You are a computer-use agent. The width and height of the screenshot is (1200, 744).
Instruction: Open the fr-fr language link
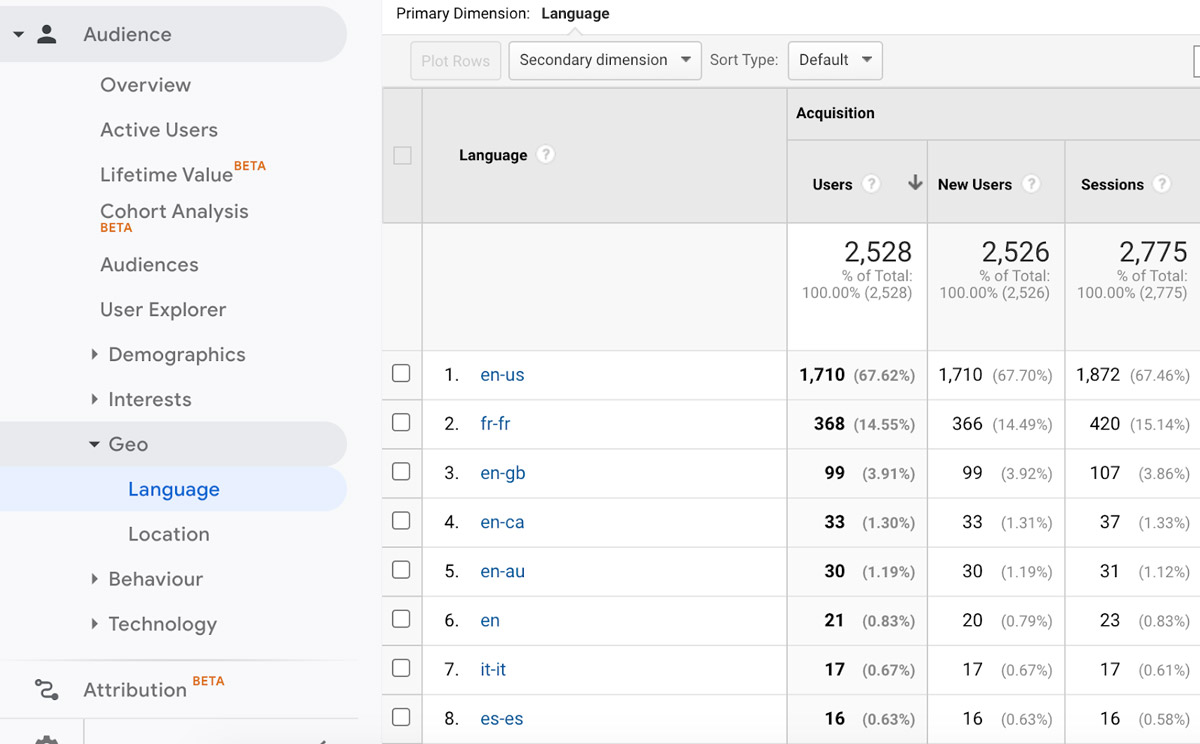(x=495, y=424)
